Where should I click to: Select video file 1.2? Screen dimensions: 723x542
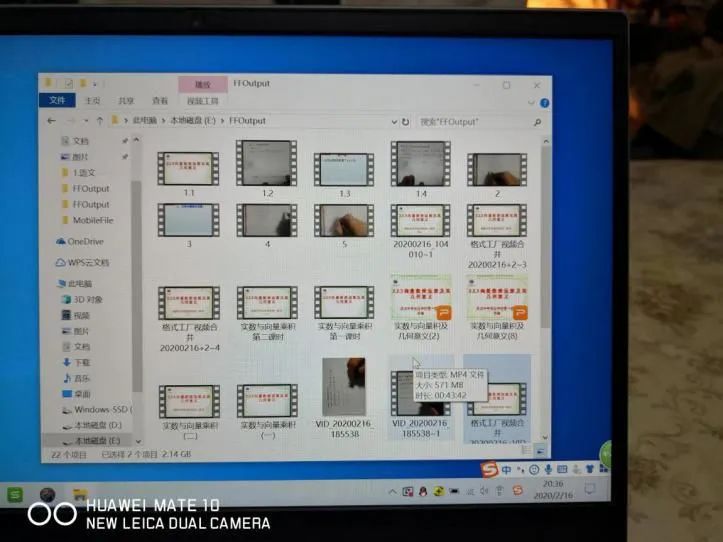(x=267, y=168)
